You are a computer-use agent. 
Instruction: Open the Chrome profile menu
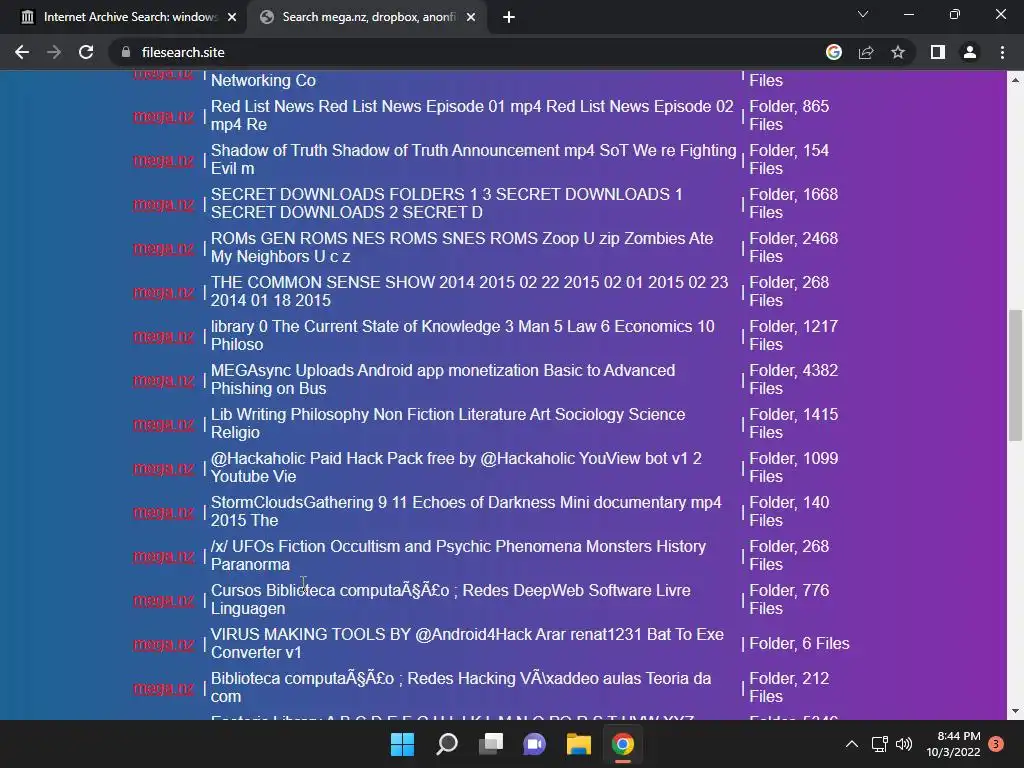coord(970,52)
